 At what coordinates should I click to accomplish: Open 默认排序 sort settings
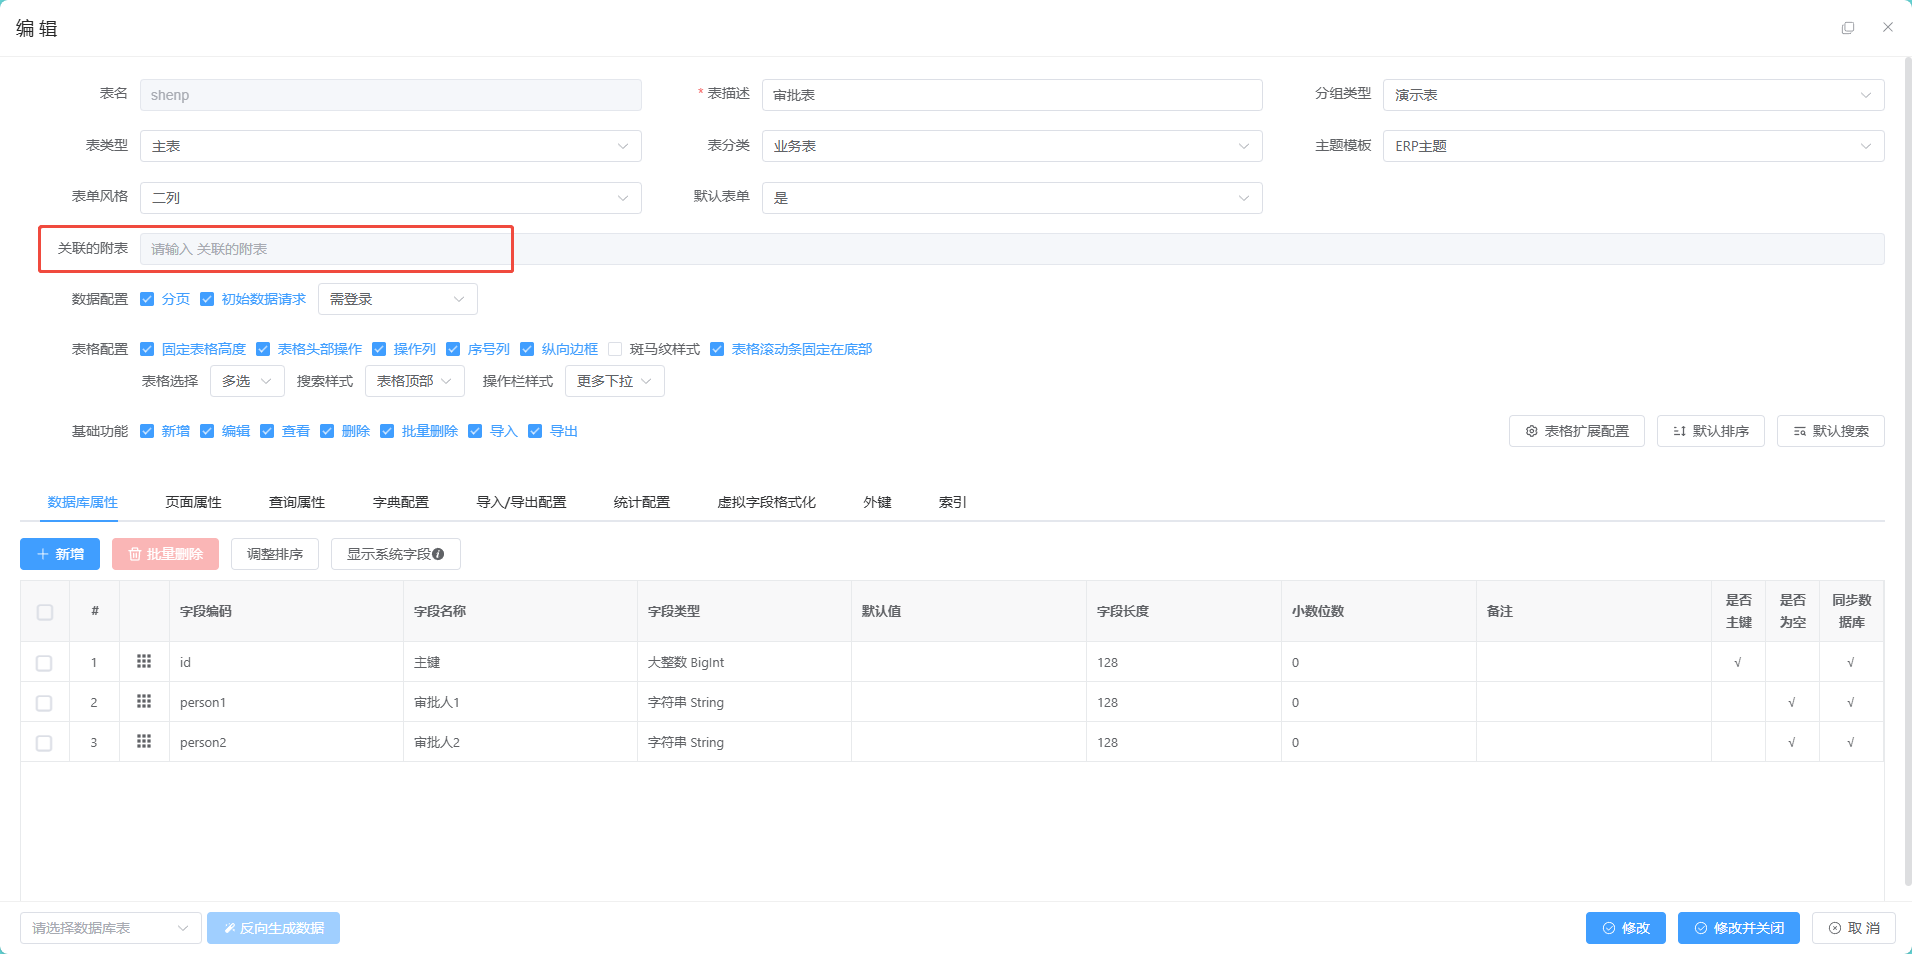(x=1710, y=431)
